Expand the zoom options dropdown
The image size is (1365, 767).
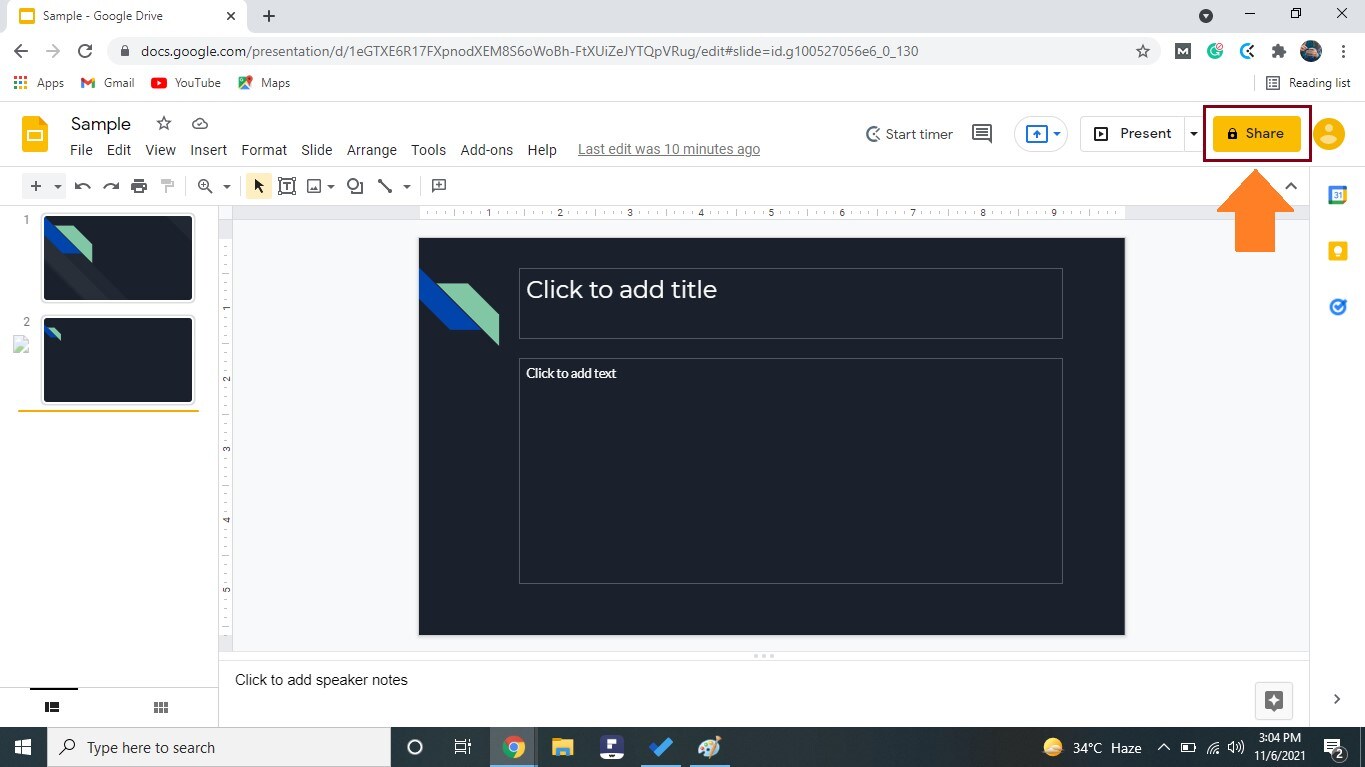click(x=226, y=185)
